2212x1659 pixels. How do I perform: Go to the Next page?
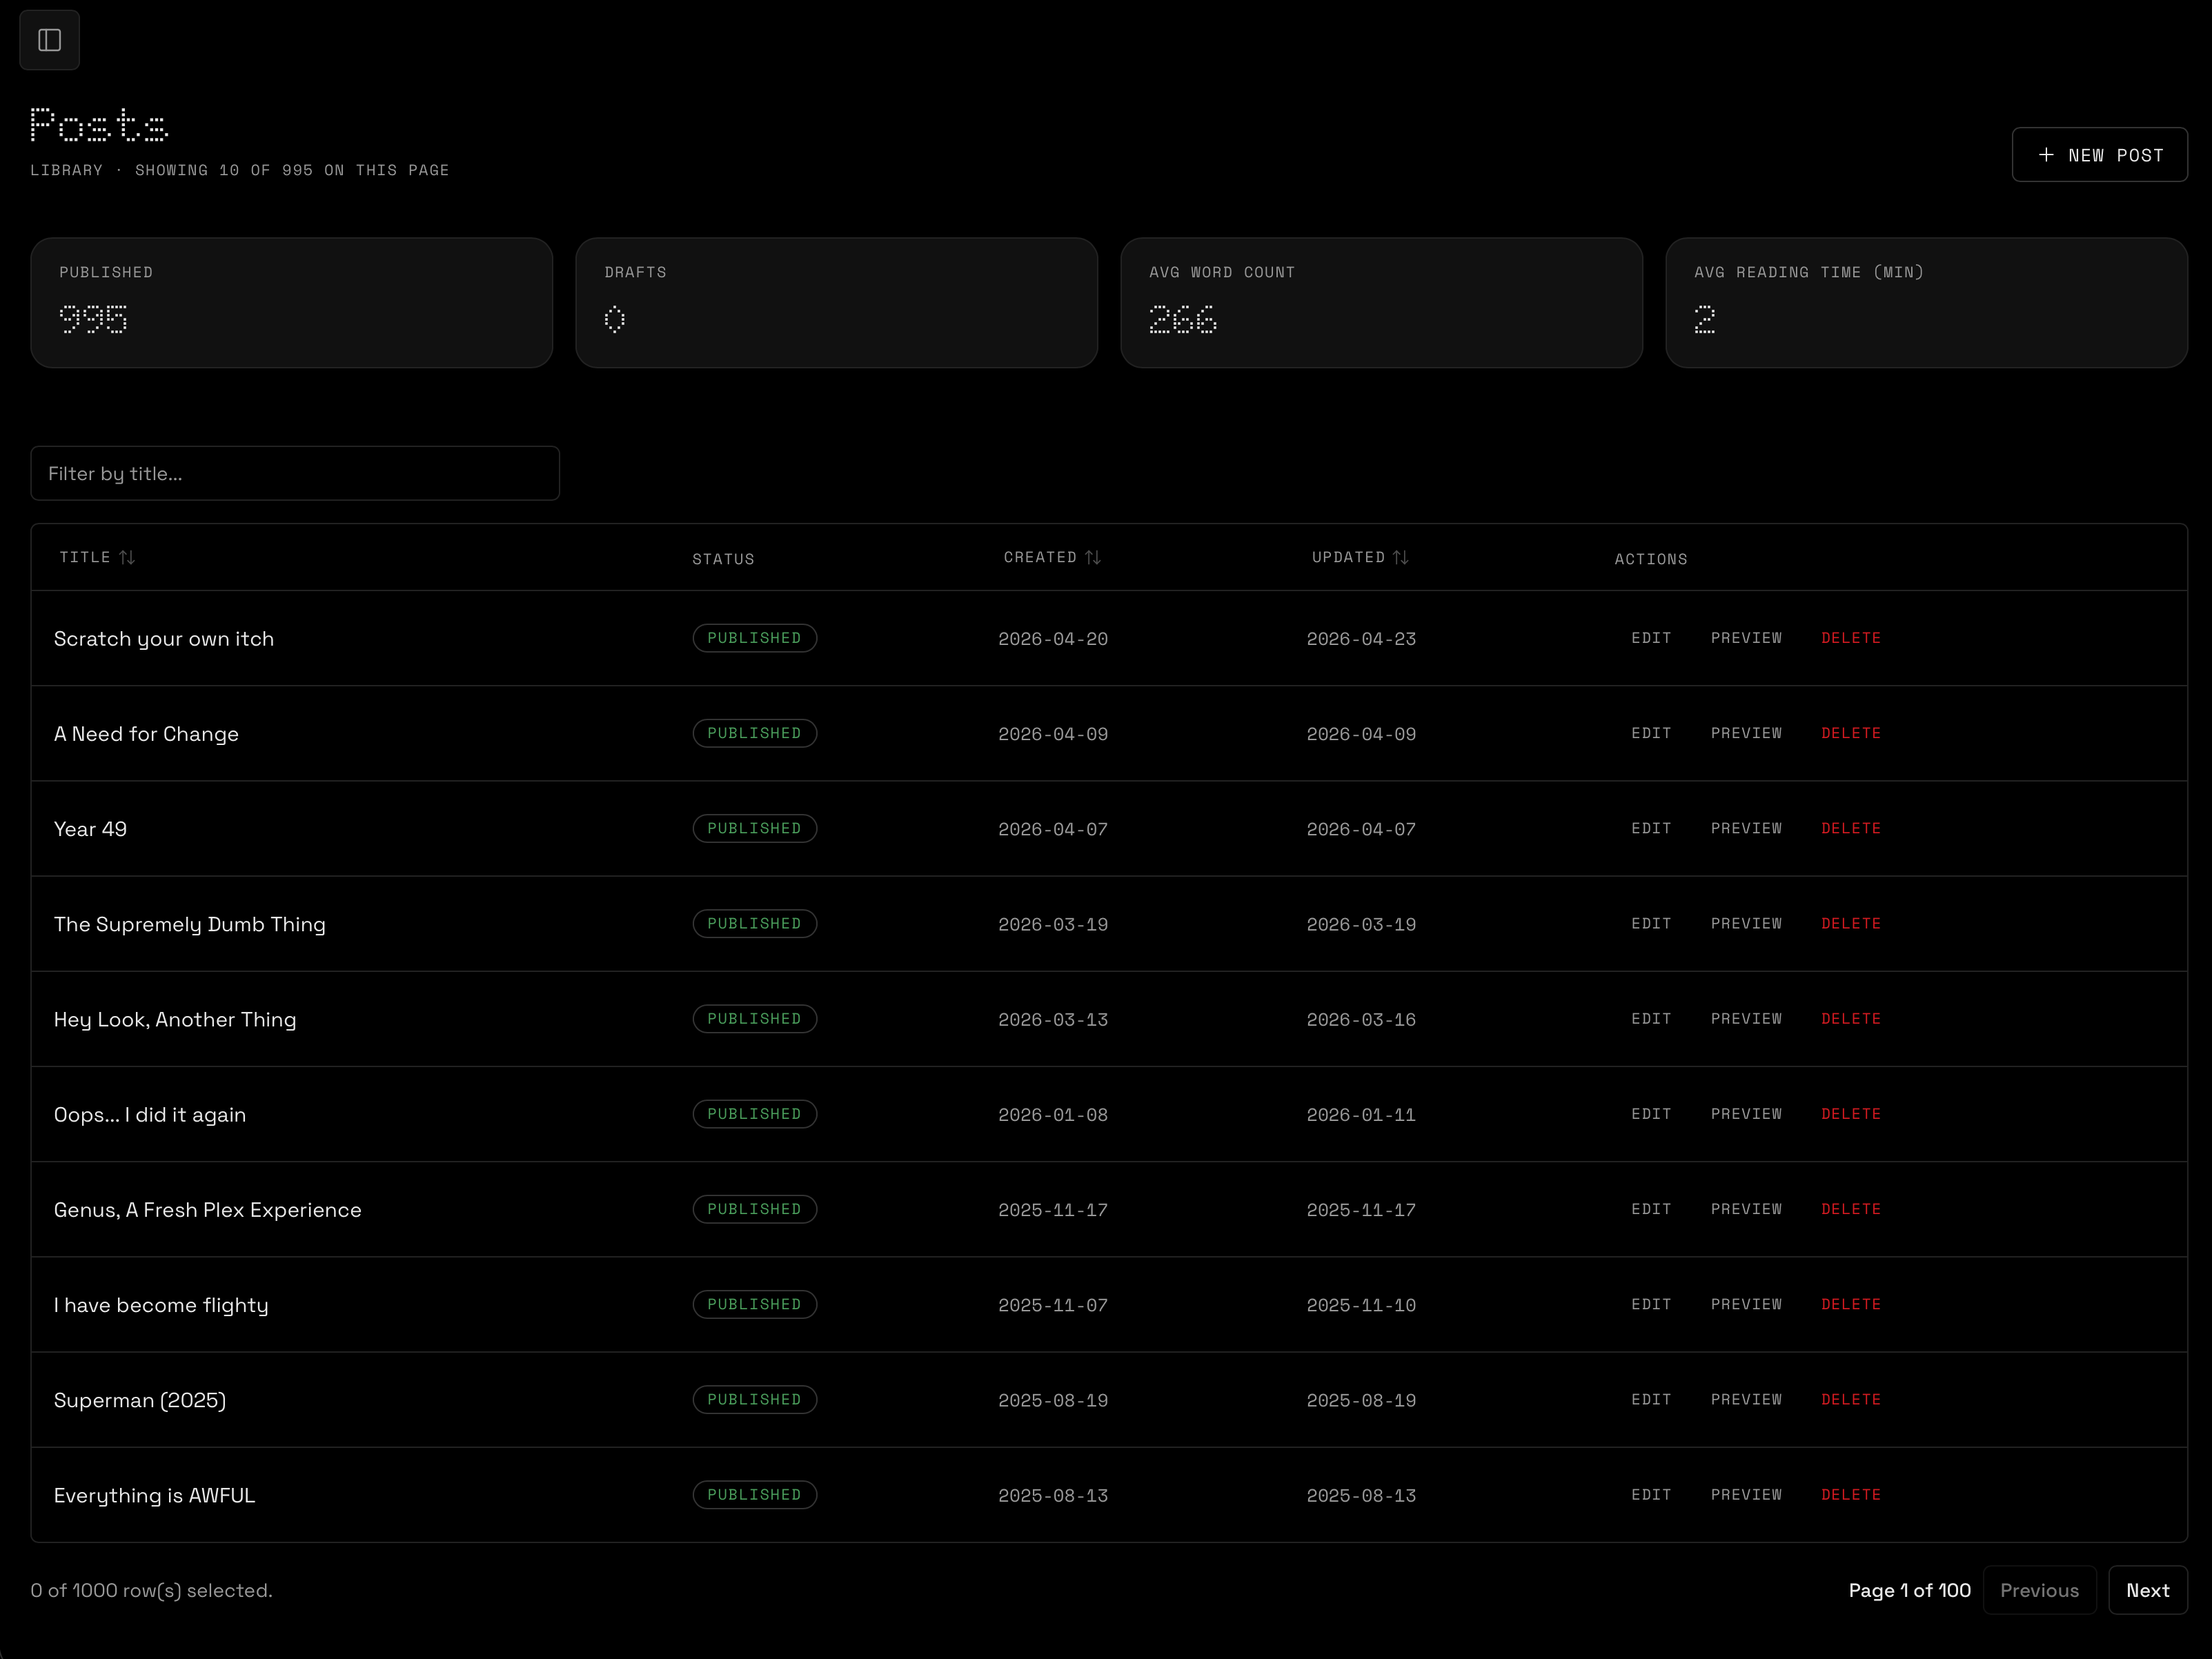click(2147, 1590)
